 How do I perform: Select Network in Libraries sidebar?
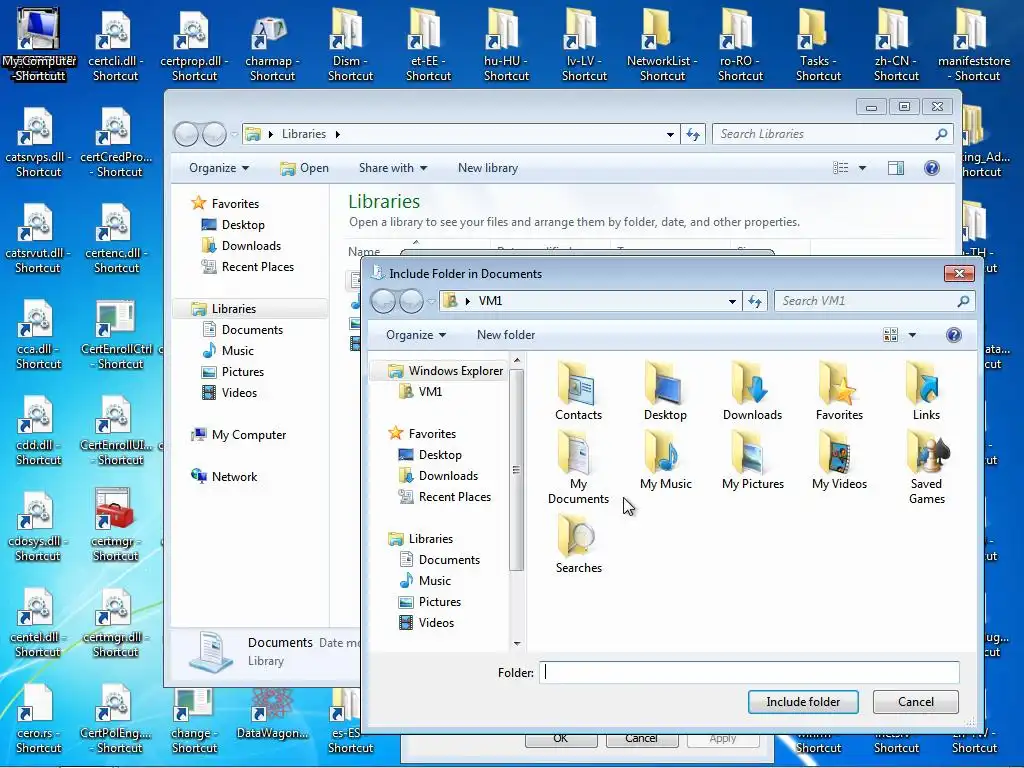coord(224,477)
